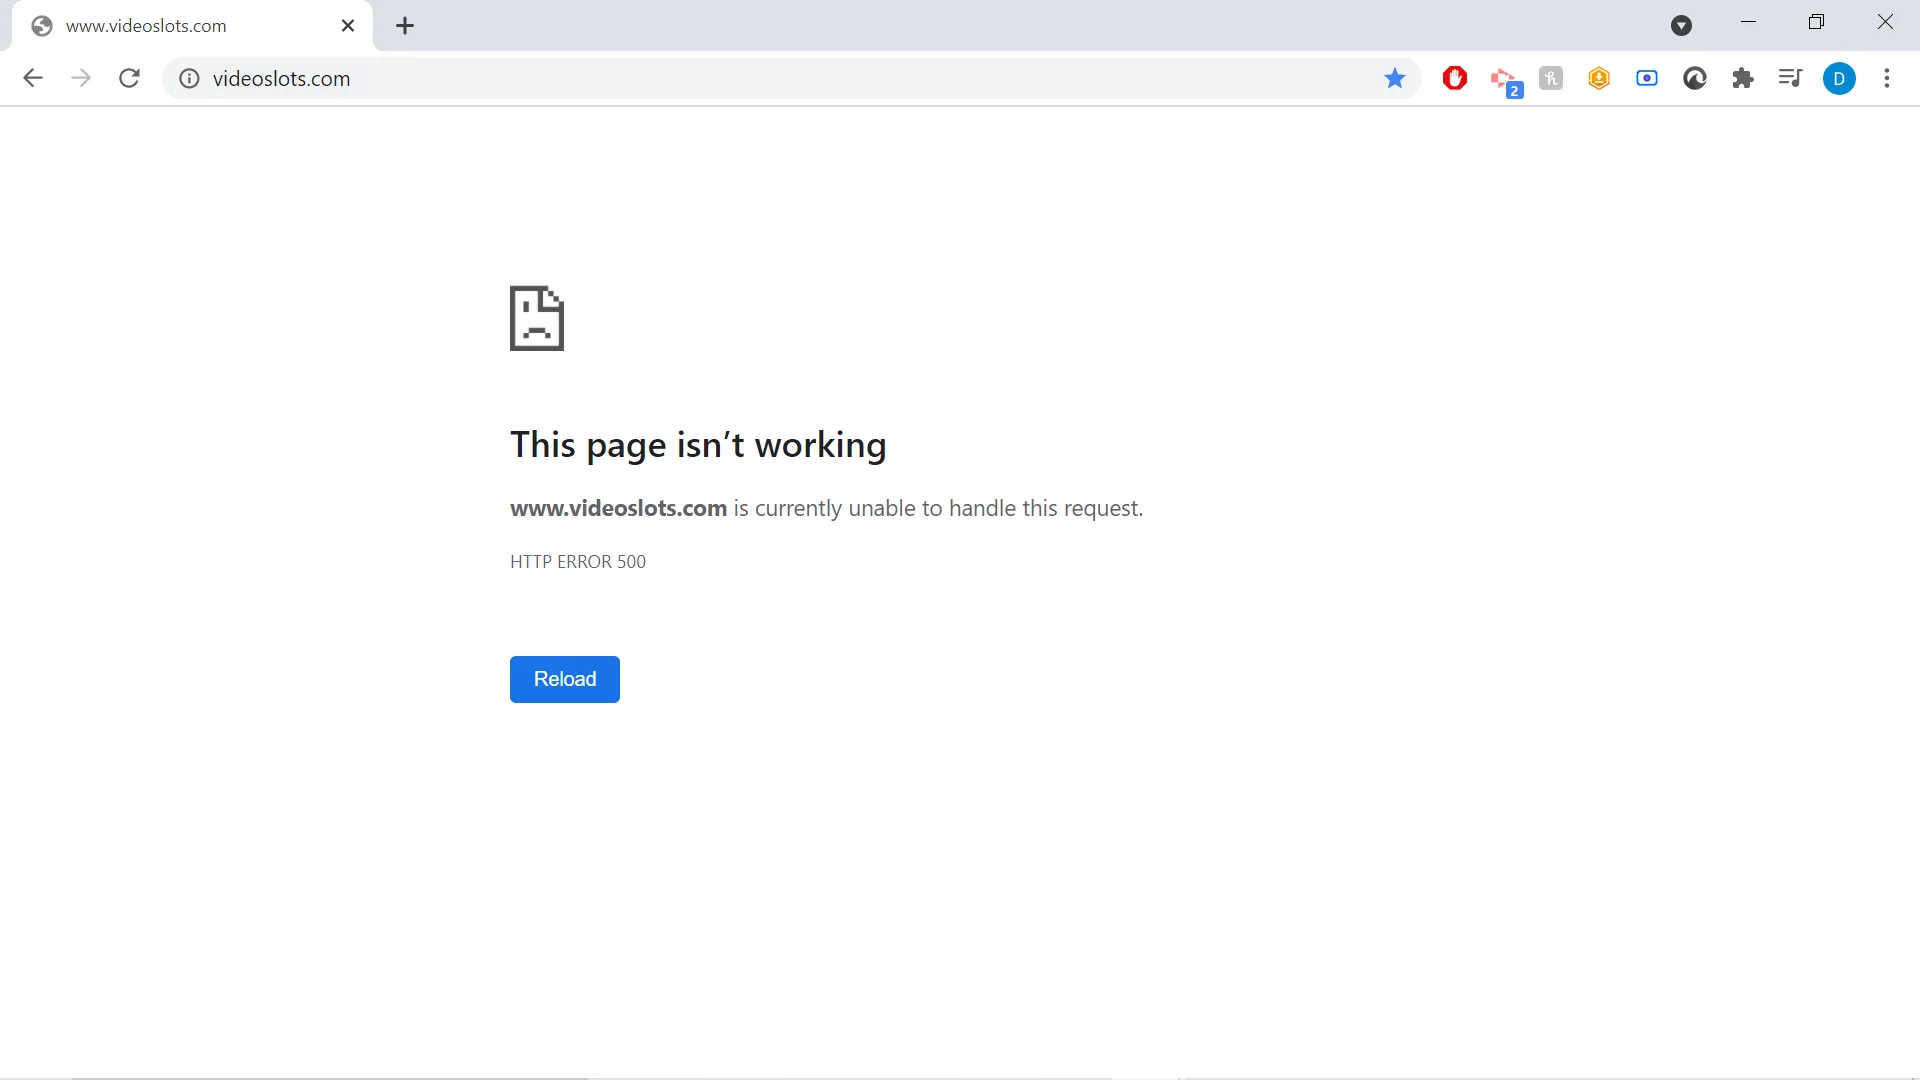Image resolution: width=1920 pixels, height=1080 pixels.
Task: Open the profile avatar labeled D
Action: click(1839, 78)
